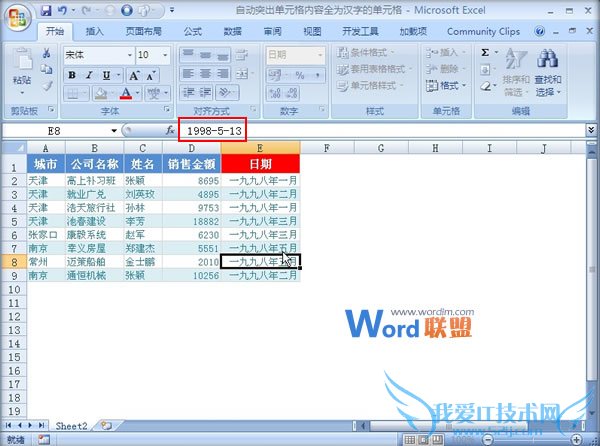Apply red font color
Image resolution: width=600 pixels, height=446 pixels.
(126, 93)
